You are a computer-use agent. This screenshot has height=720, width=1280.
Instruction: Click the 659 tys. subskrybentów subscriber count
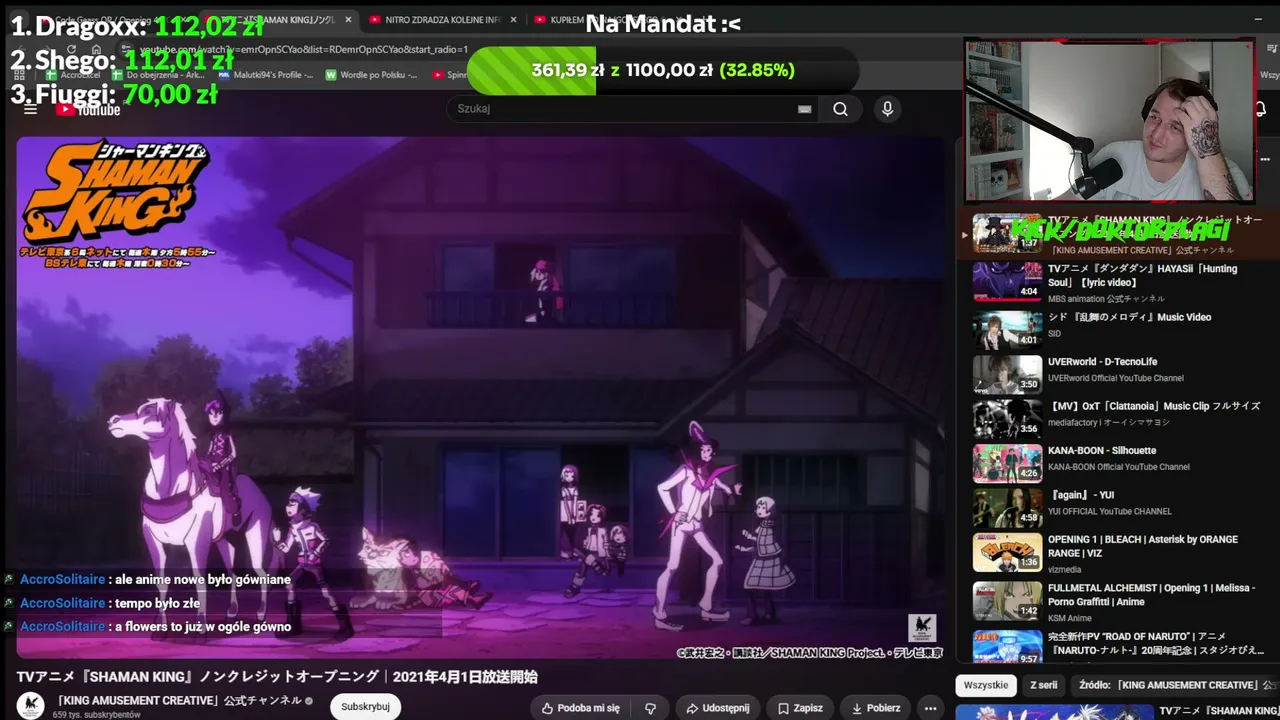pyautogui.click(x=97, y=715)
